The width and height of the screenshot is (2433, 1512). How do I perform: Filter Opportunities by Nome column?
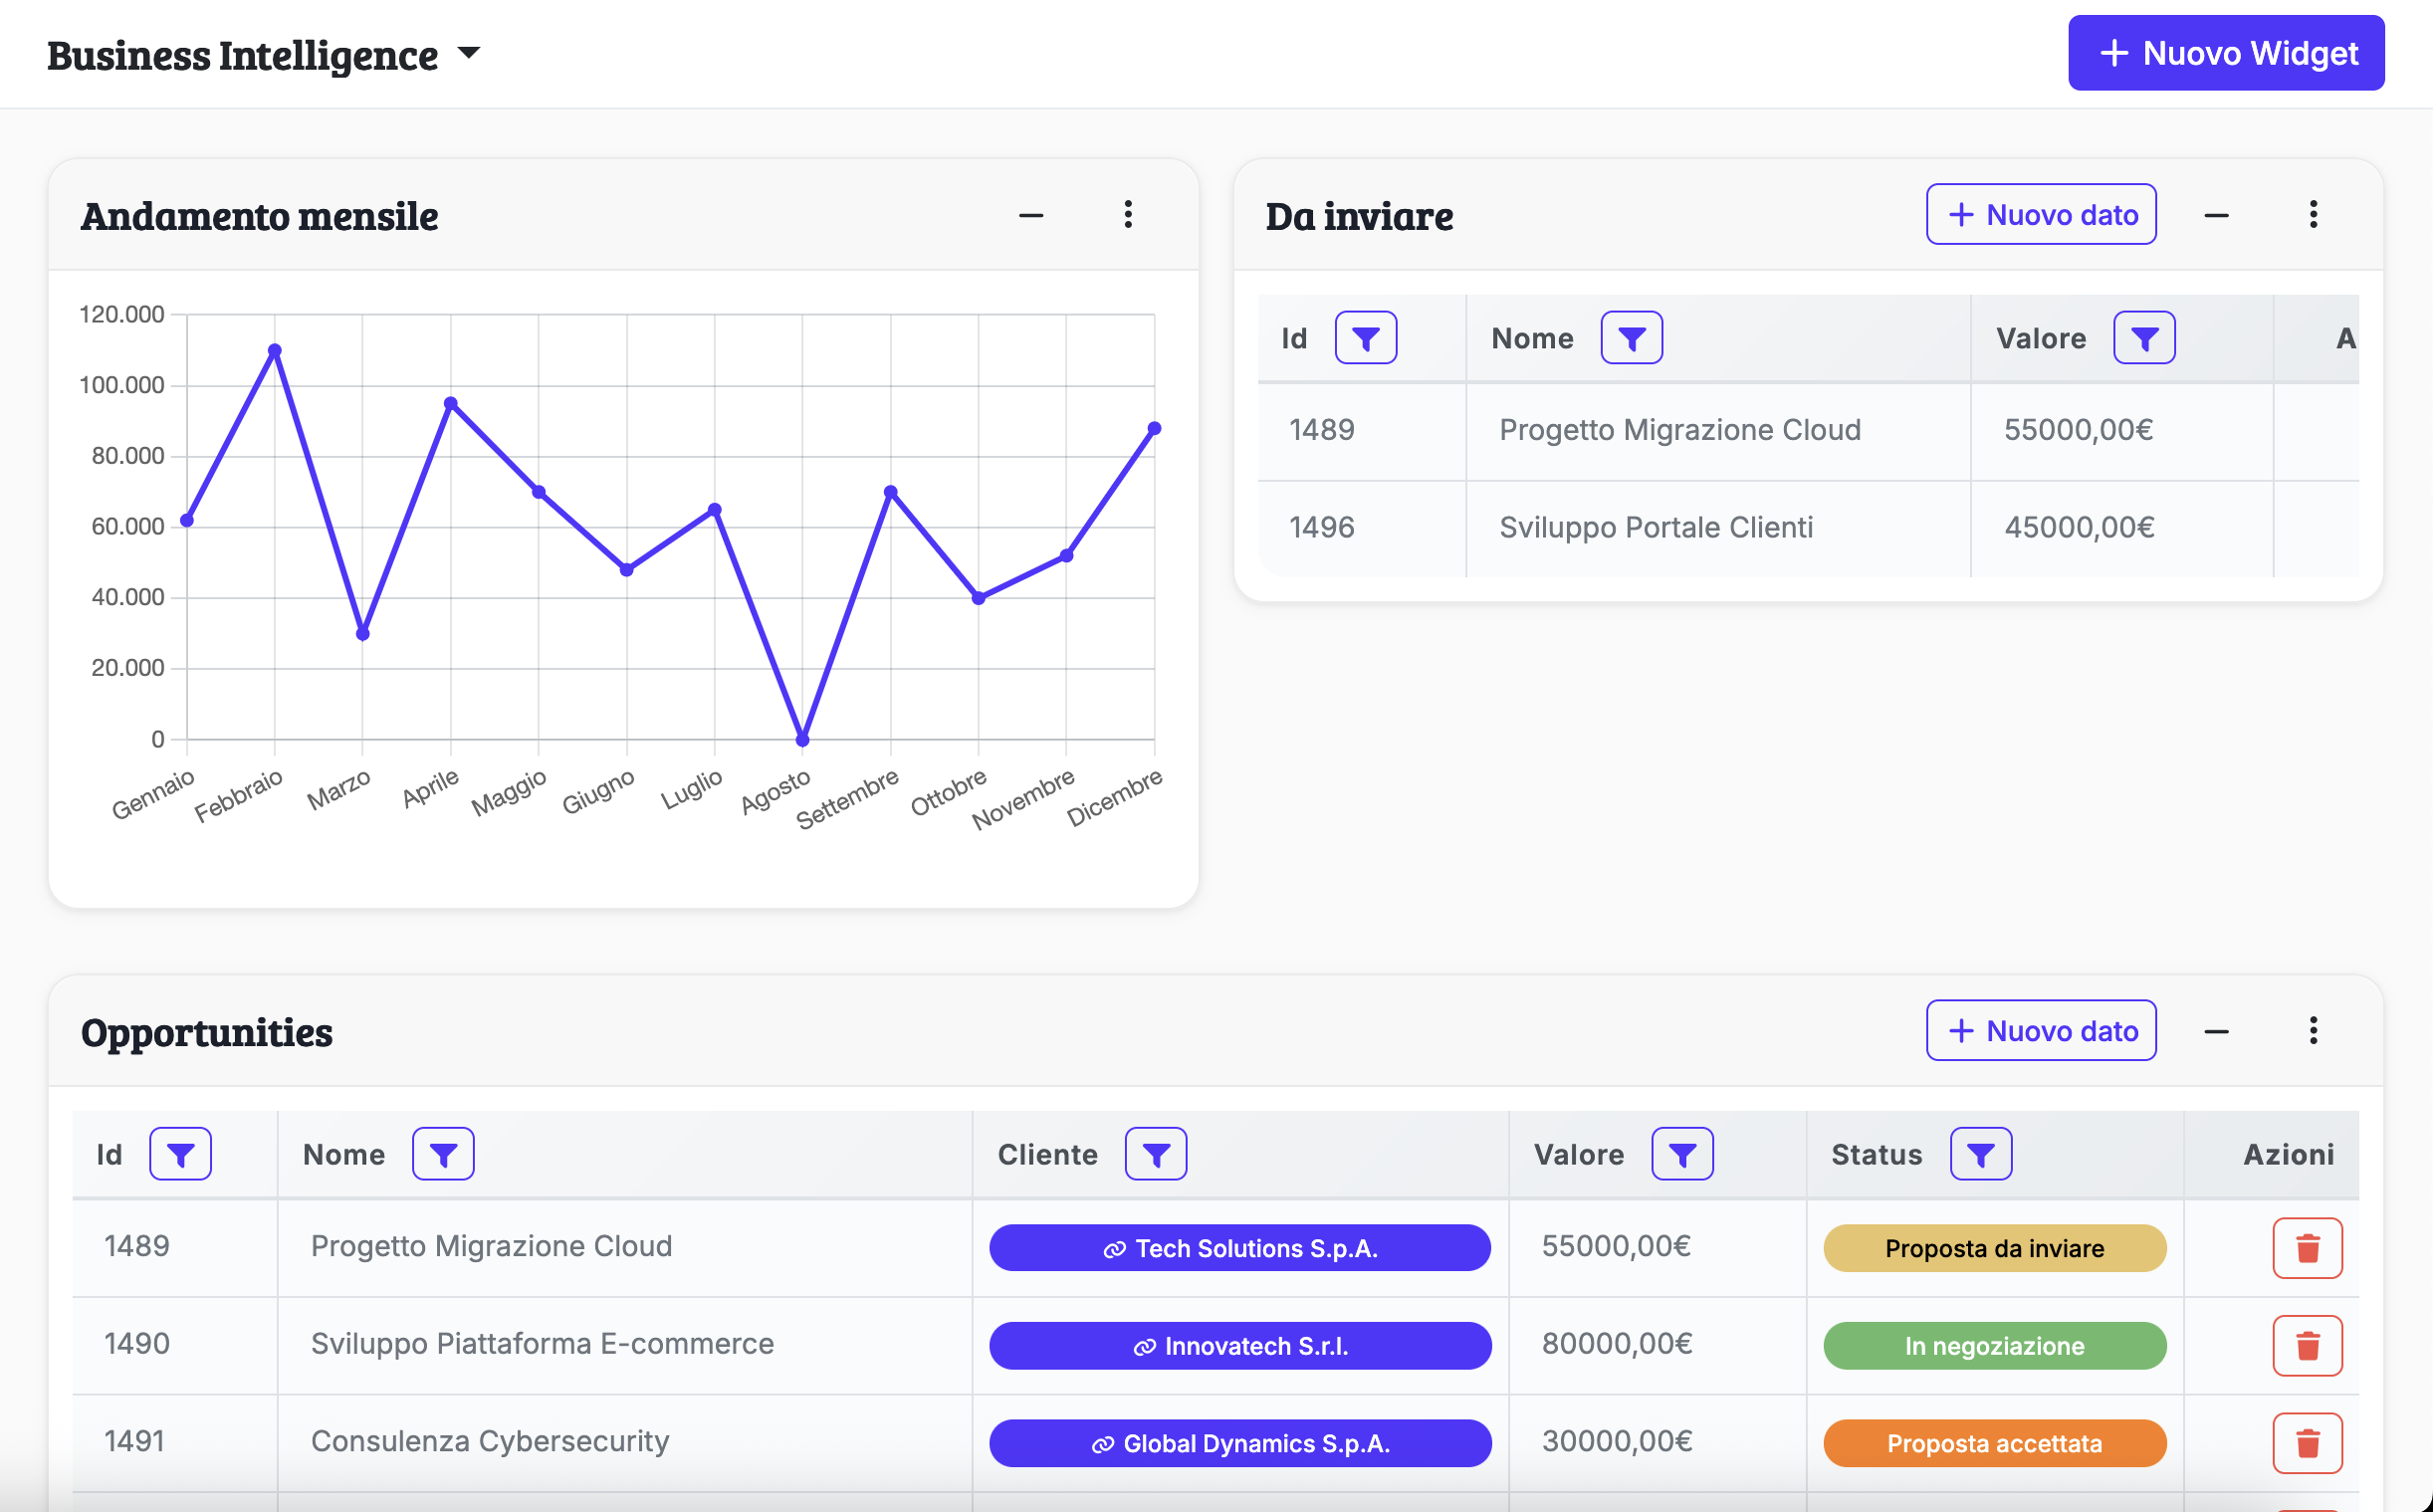tap(443, 1154)
